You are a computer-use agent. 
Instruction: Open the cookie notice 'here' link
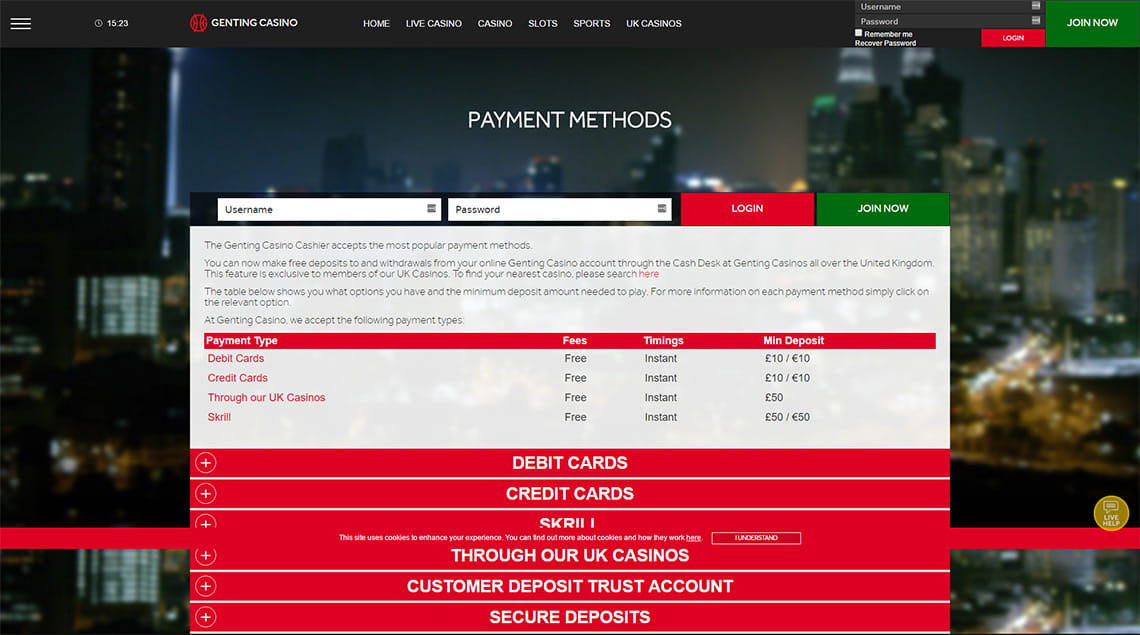click(x=694, y=538)
